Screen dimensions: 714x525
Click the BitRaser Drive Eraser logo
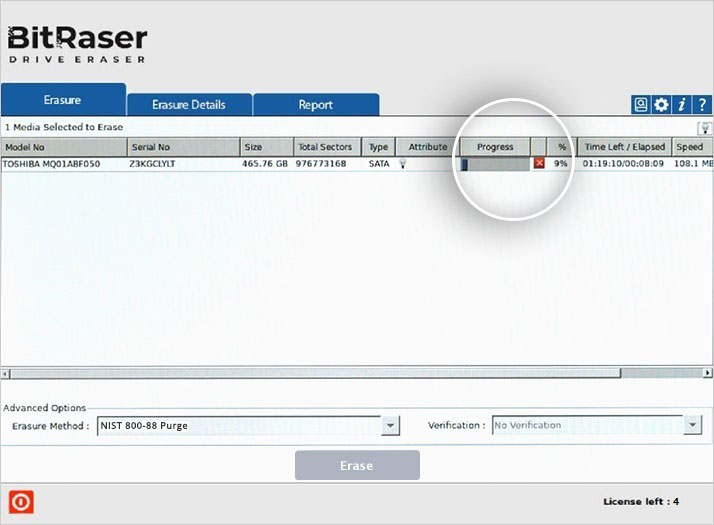pyautogui.click(x=77, y=44)
